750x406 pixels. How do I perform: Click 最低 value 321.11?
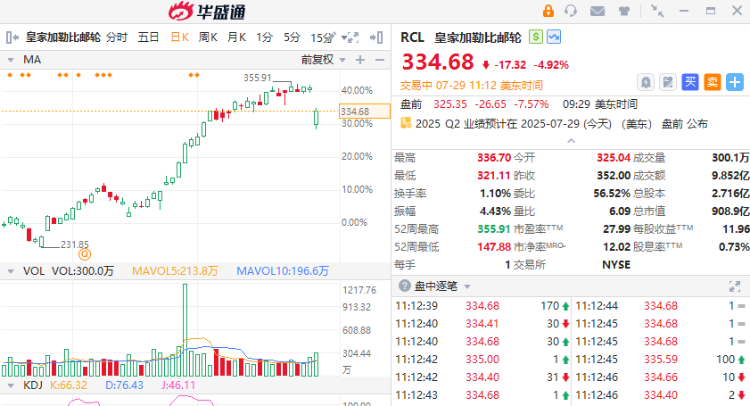coord(494,176)
